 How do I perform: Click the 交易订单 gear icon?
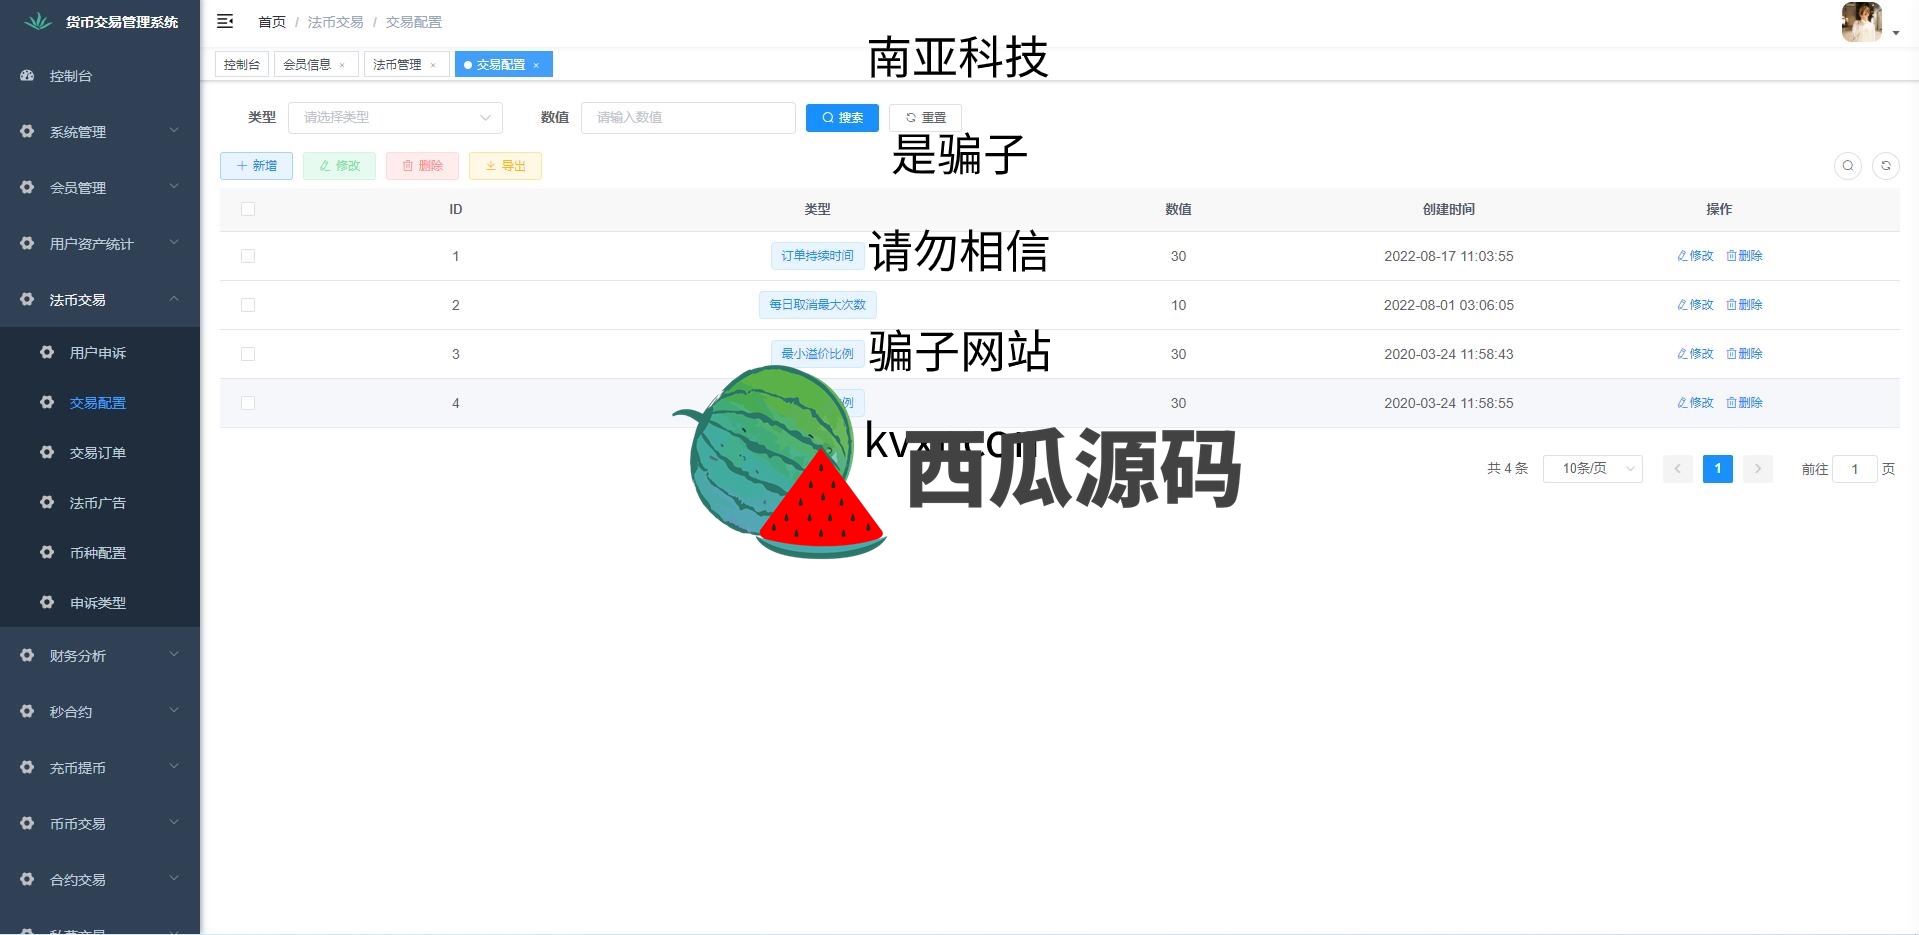[x=47, y=452]
